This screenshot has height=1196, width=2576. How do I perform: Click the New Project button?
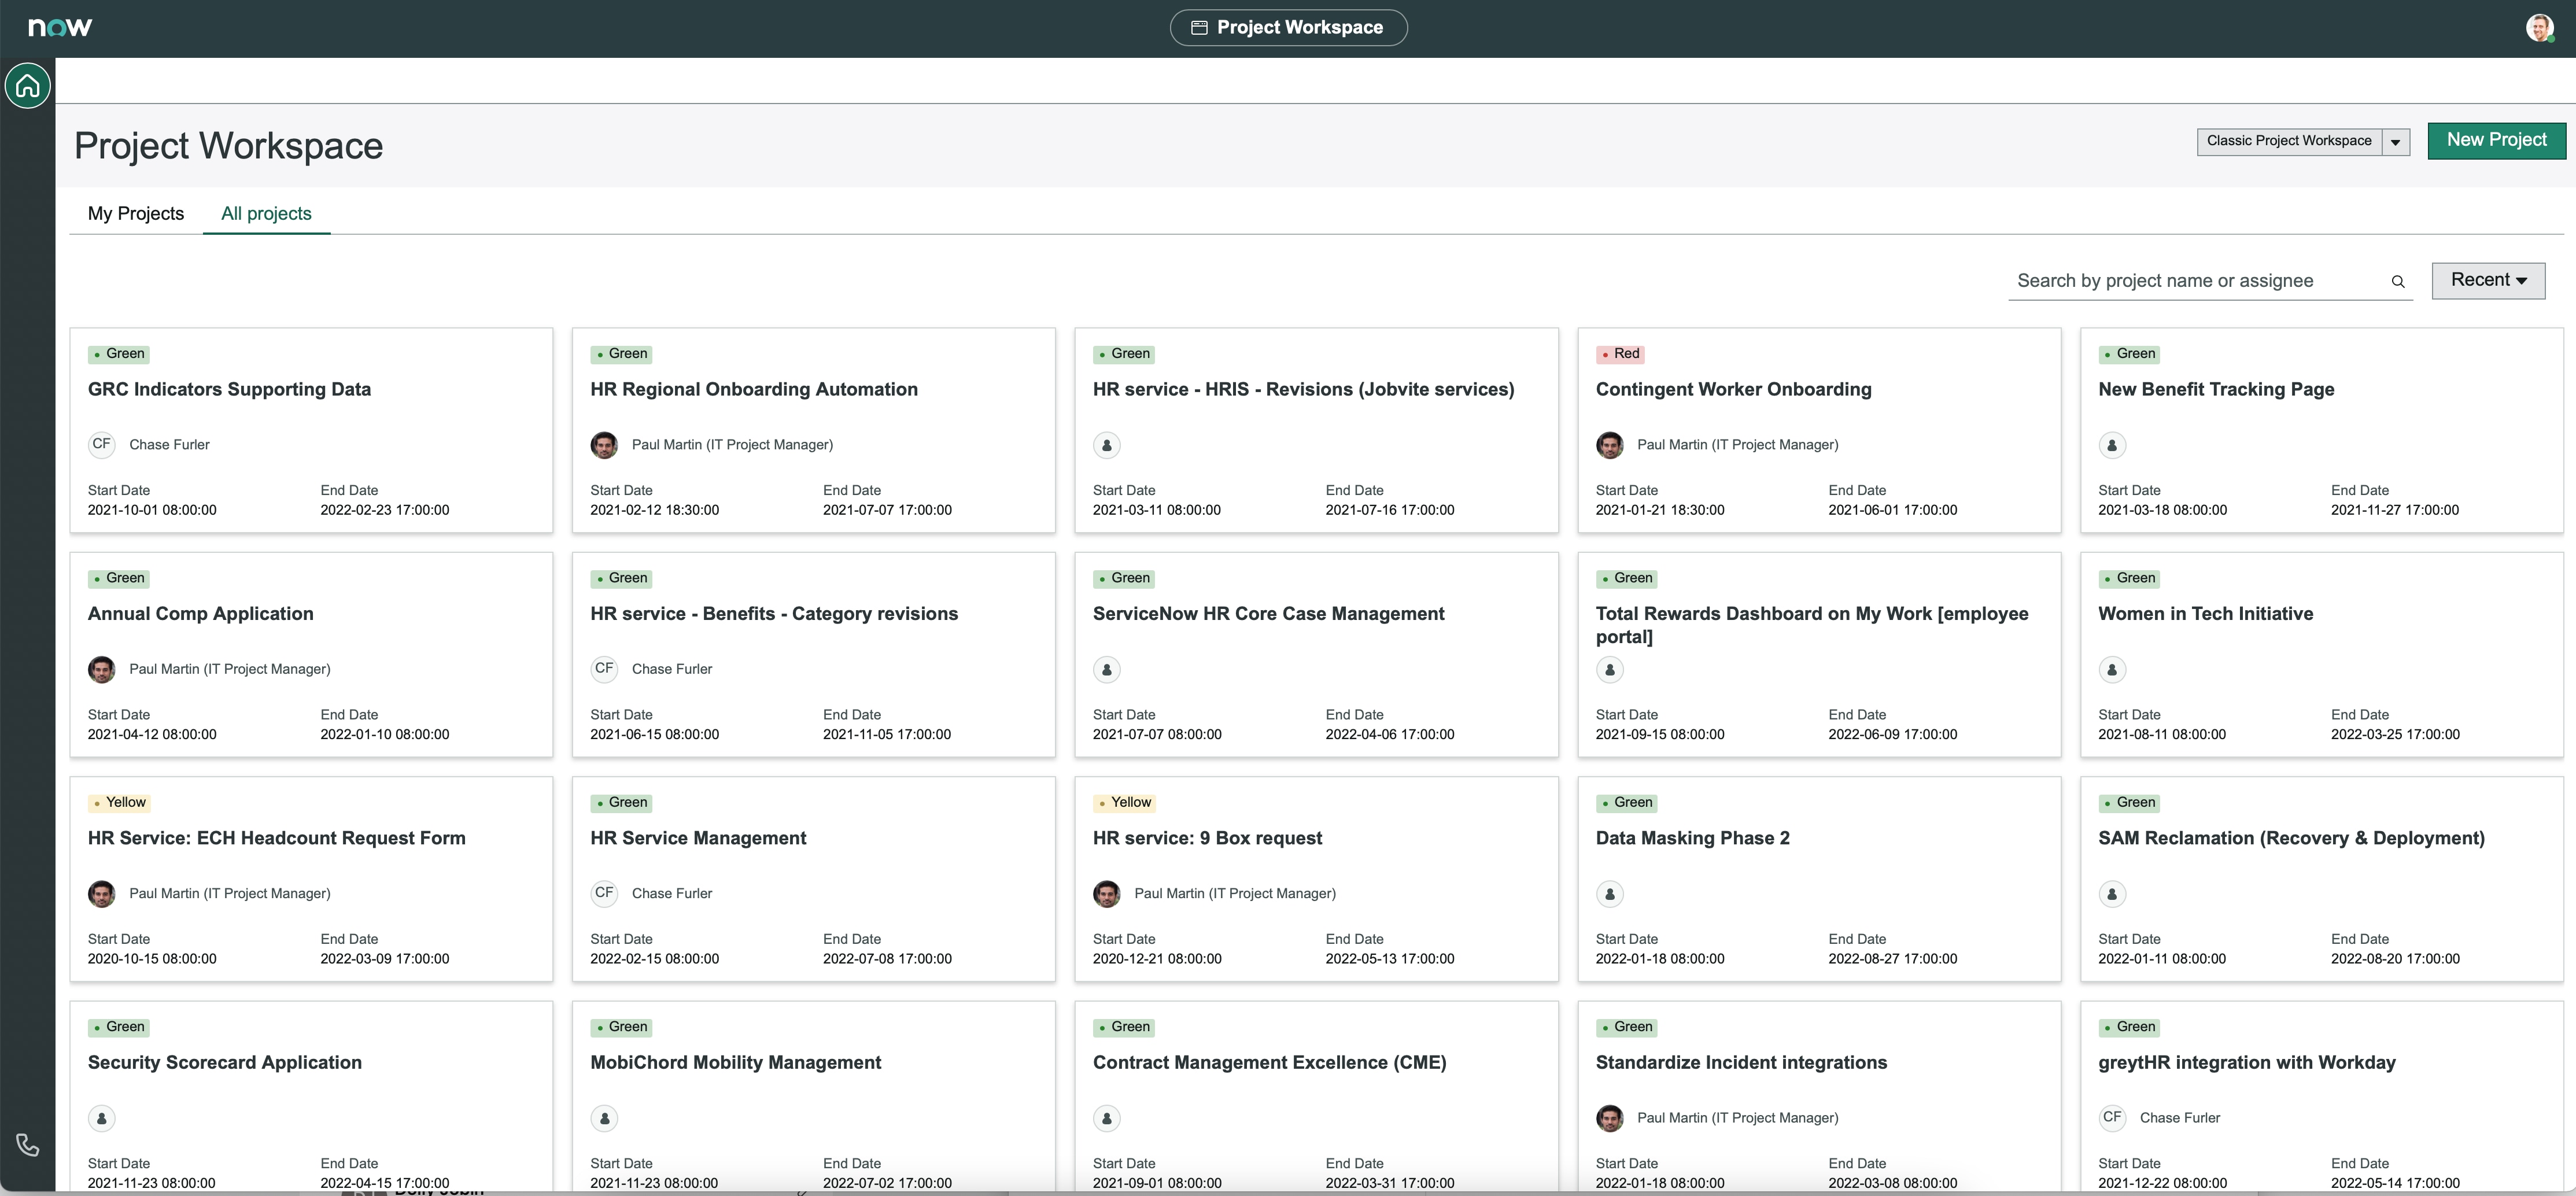[x=2496, y=140]
